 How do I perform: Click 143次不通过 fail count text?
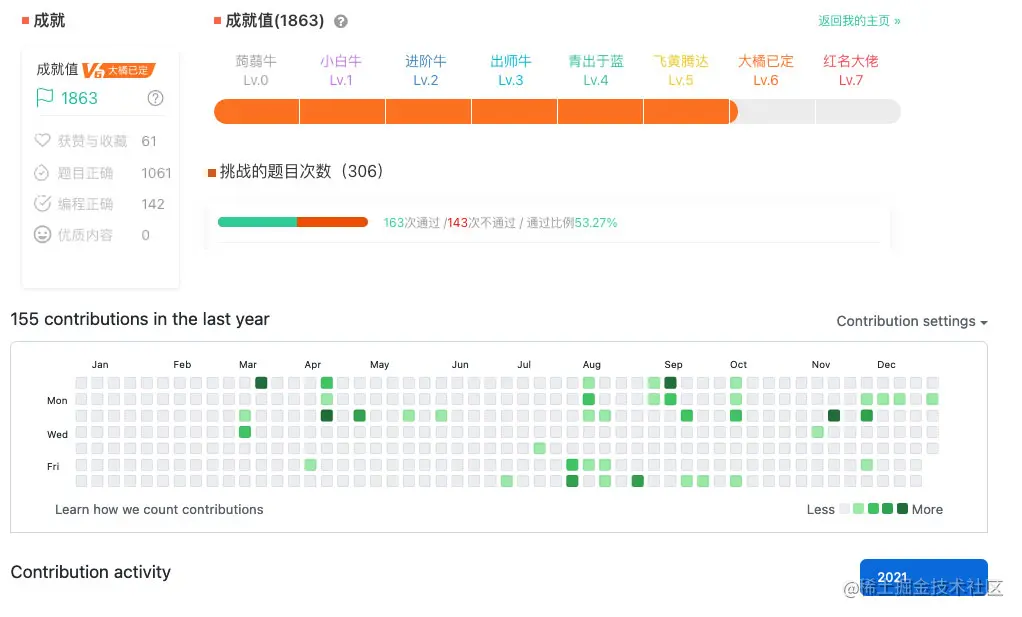click(x=481, y=223)
